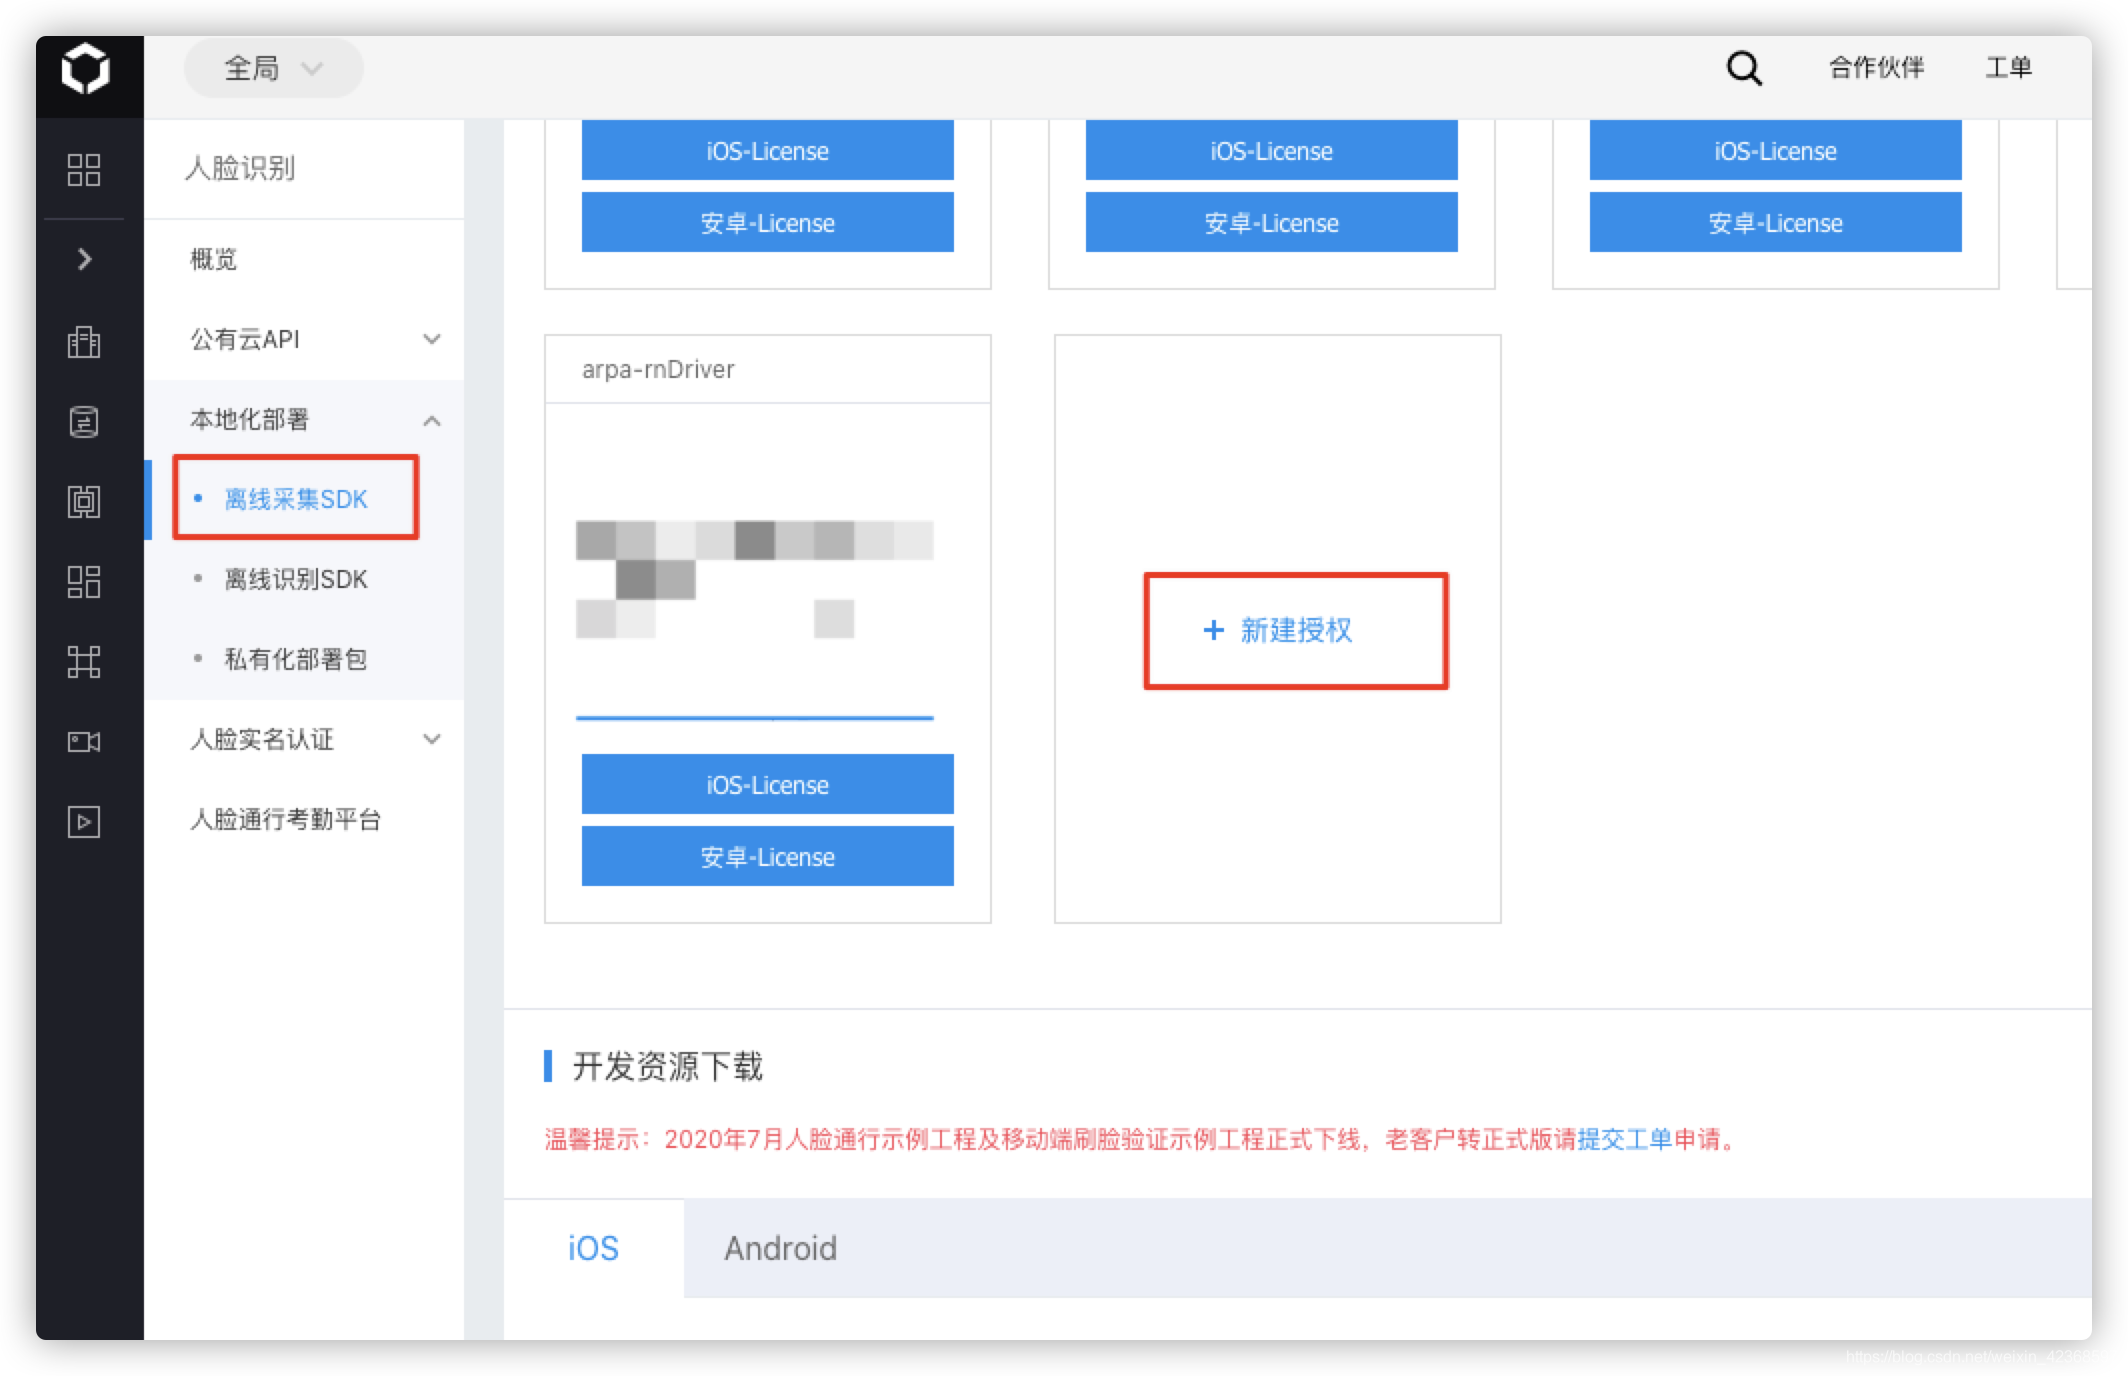Click 安卓-License for arpa-rnDriver
Image resolution: width=2128 pixels, height=1376 pixels.
pyautogui.click(x=767, y=856)
